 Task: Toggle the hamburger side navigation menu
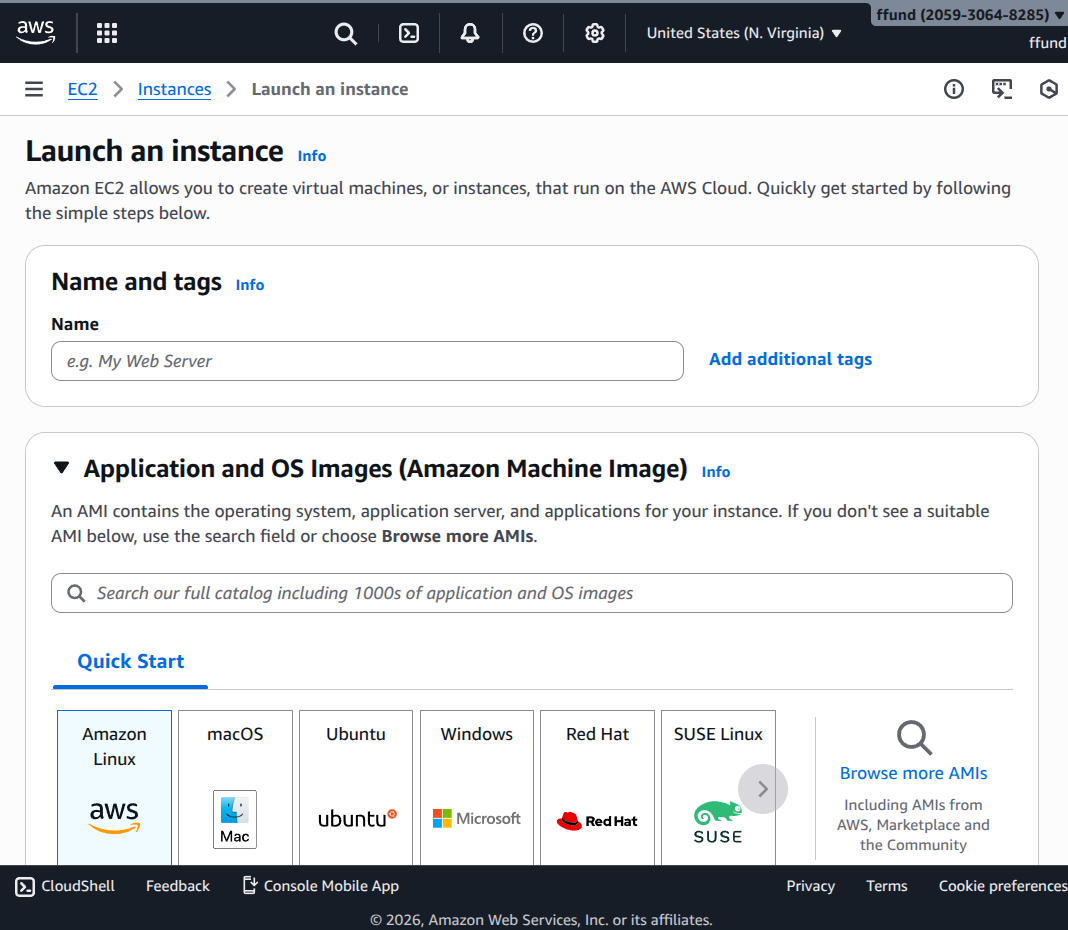tap(34, 89)
